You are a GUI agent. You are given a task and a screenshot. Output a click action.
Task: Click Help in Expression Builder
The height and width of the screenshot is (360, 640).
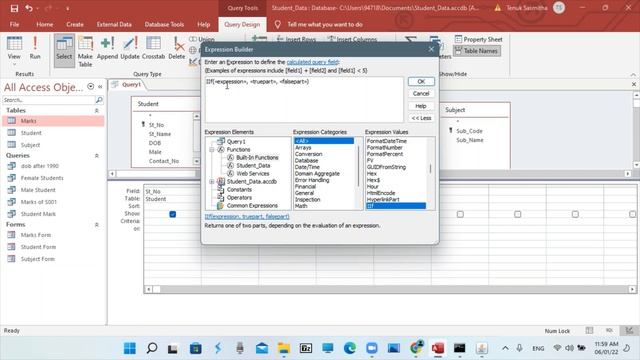[421, 106]
